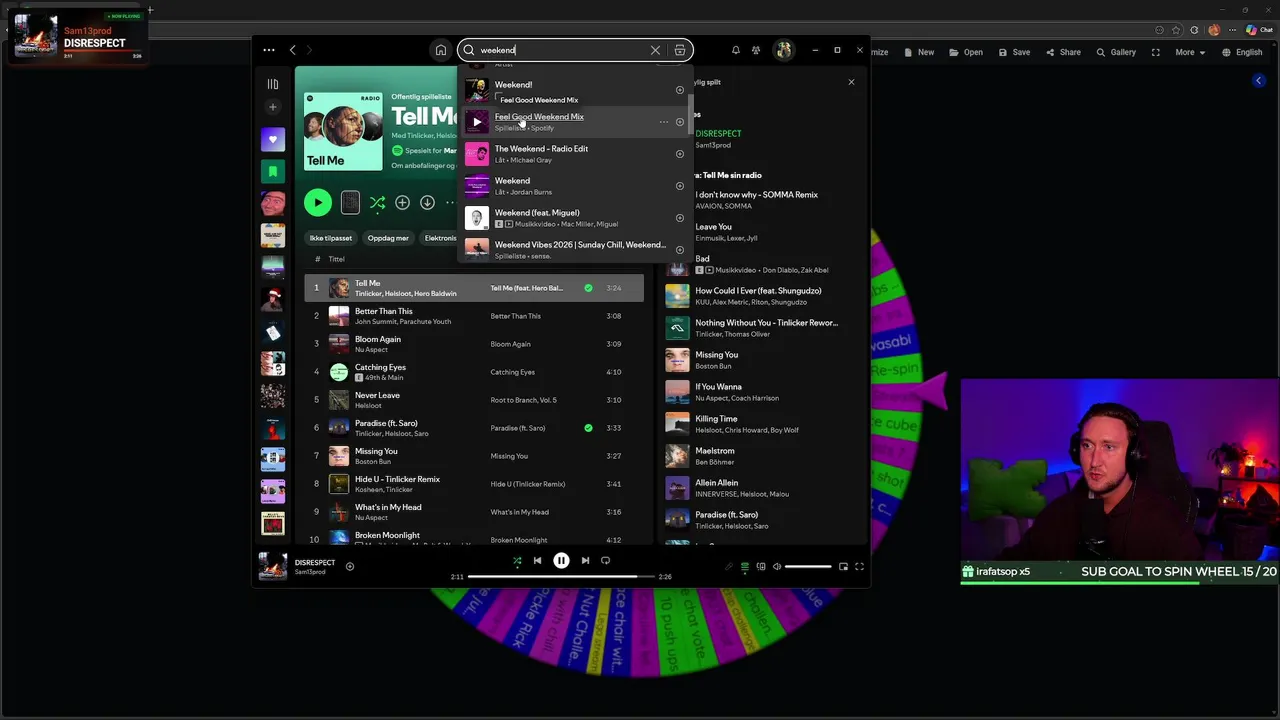Toggle repeat in the player bar
Screen dimensions: 1280x720
tap(605, 561)
